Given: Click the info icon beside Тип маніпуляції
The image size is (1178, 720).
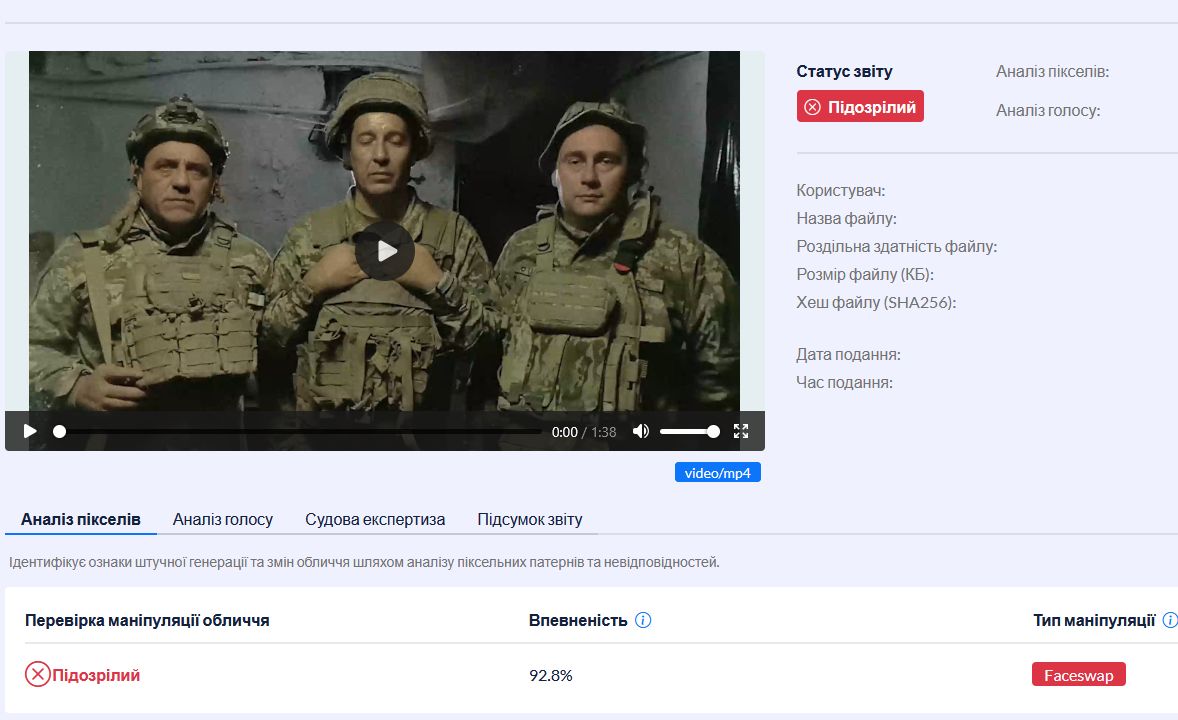Looking at the screenshot, I should pyautogui.click(x=1170, y=620).
